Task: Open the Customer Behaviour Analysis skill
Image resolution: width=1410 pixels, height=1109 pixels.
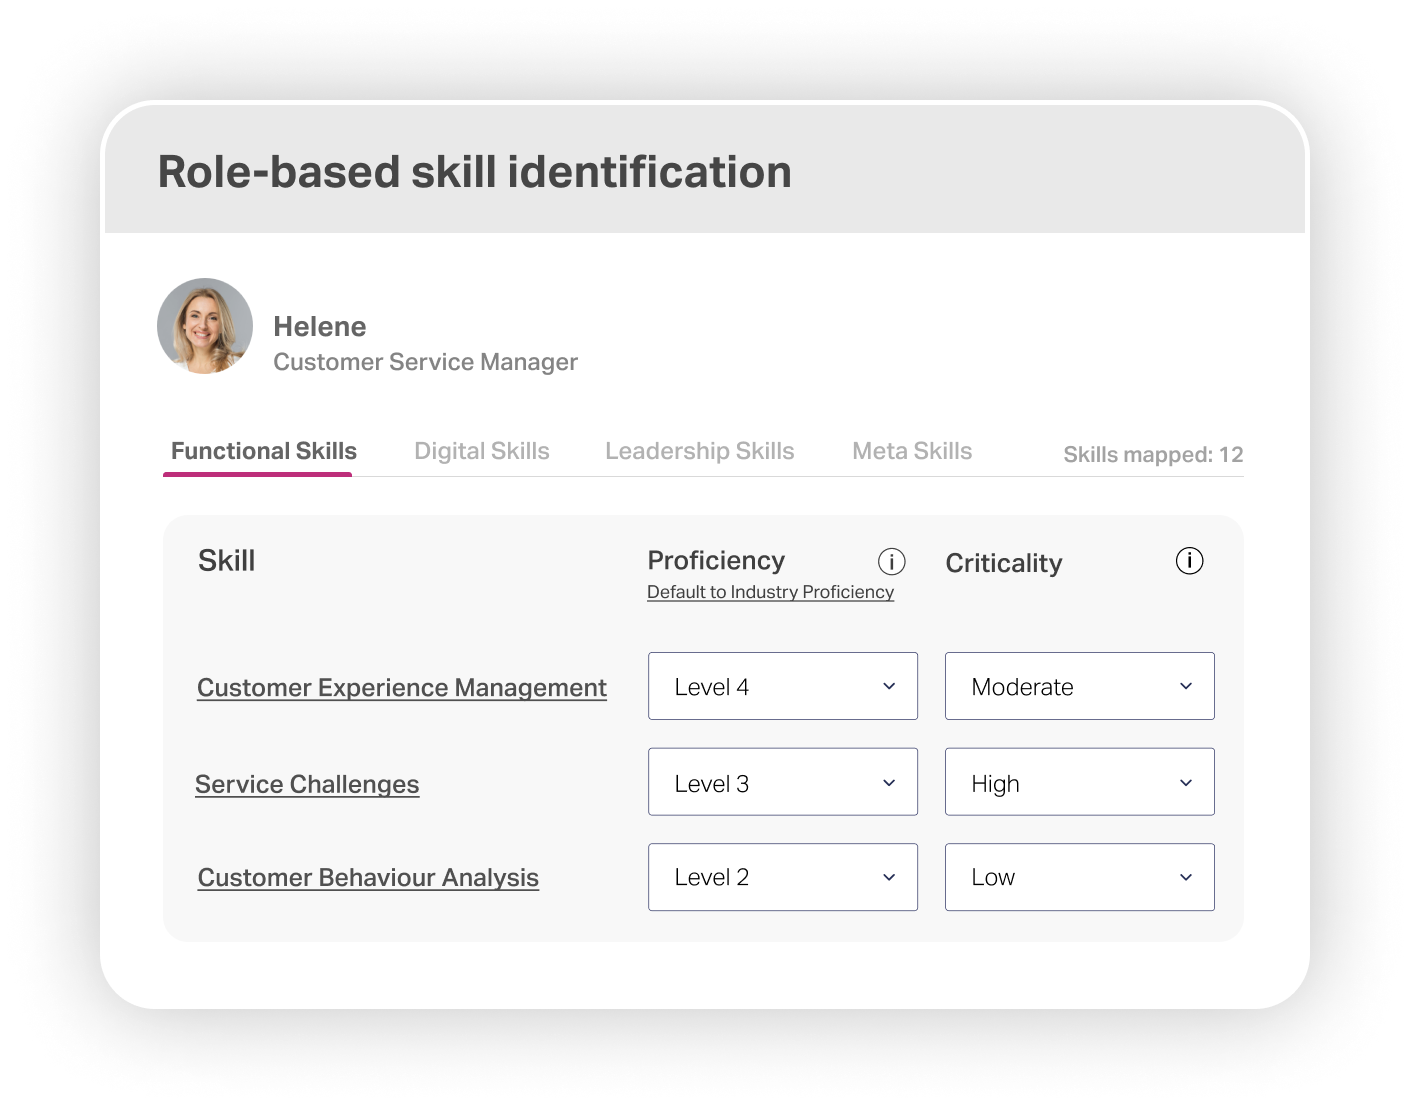Action: pyautogui.click(x=367, y=877)
